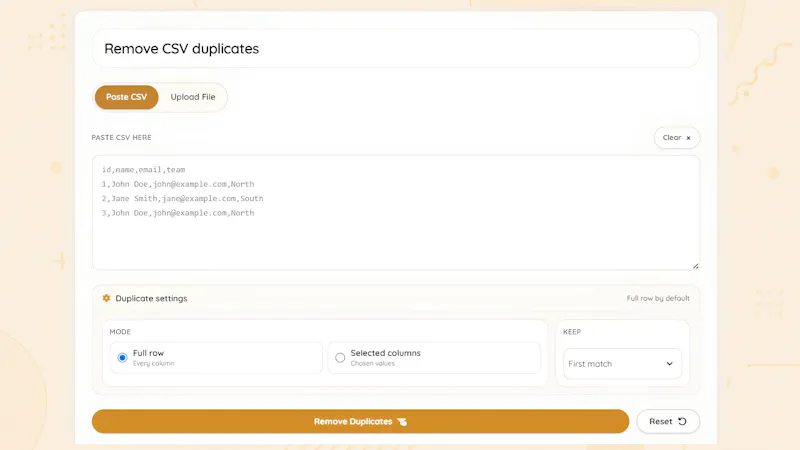Click the broom icon on Remove Duplicates

click(x=402, y=421)
